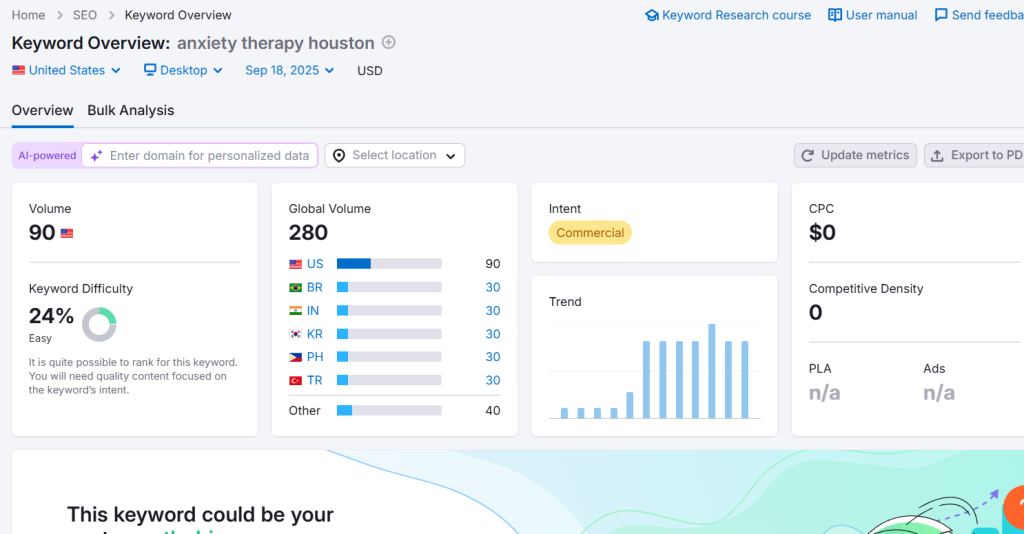The width and height of the screenshot is (1024, 534).
Task: Click the United States flag icon in the database selector
Action: click(x=18, y=70)
